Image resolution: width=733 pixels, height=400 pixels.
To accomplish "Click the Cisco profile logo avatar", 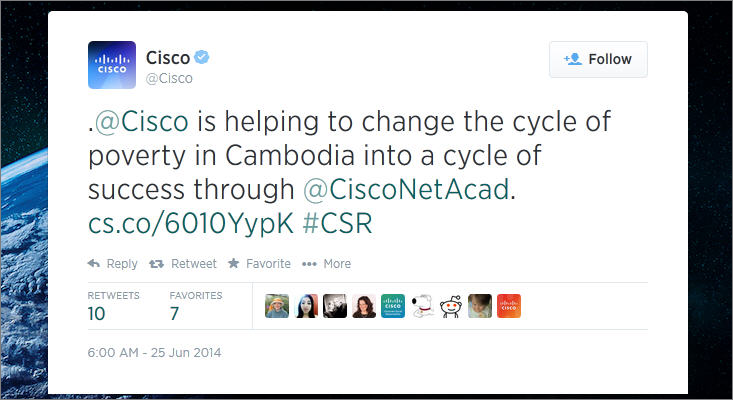I will 112,65.
